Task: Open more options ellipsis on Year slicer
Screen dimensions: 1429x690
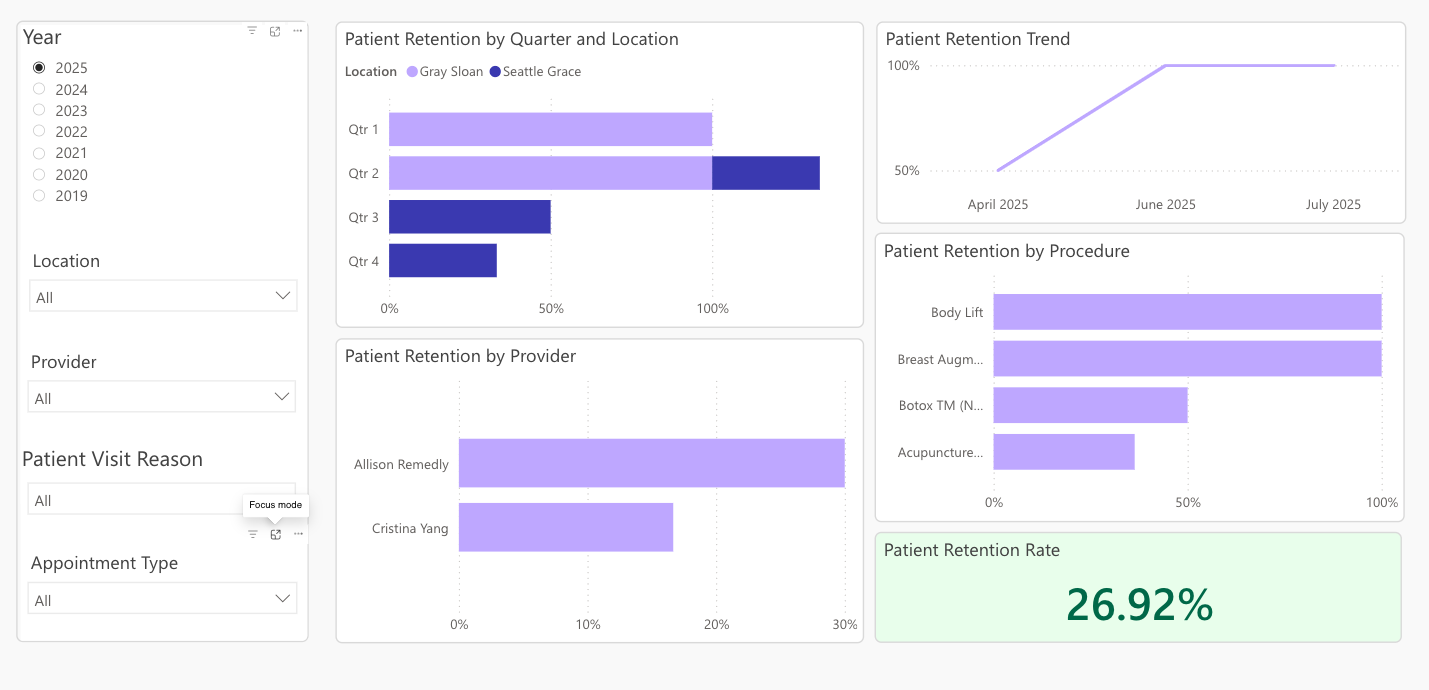Action: pos(297,31)
